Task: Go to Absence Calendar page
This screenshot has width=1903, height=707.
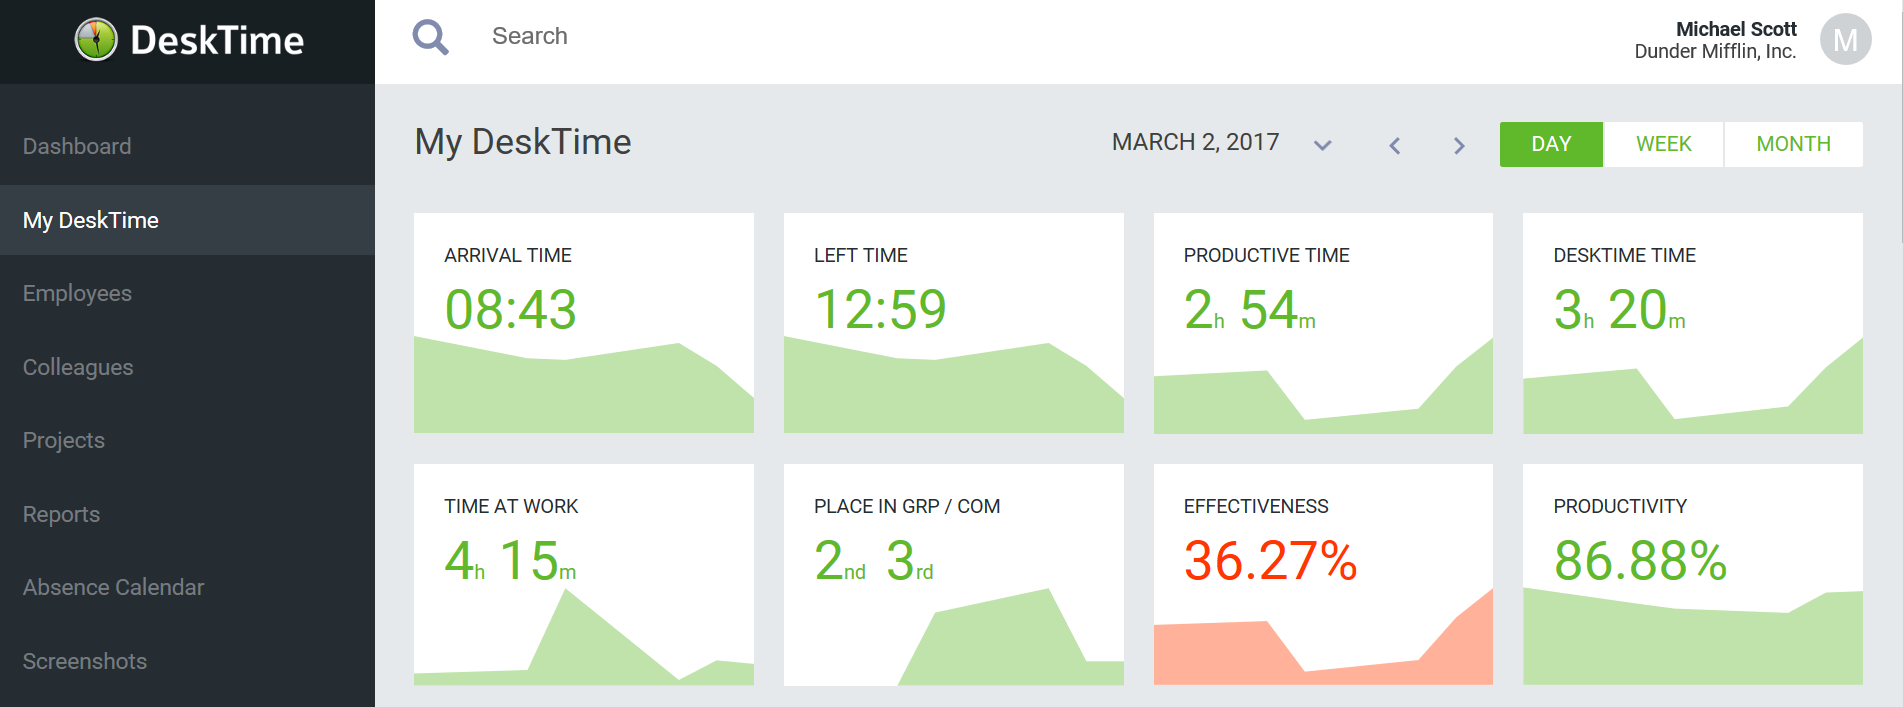Action: pos(113,588)
